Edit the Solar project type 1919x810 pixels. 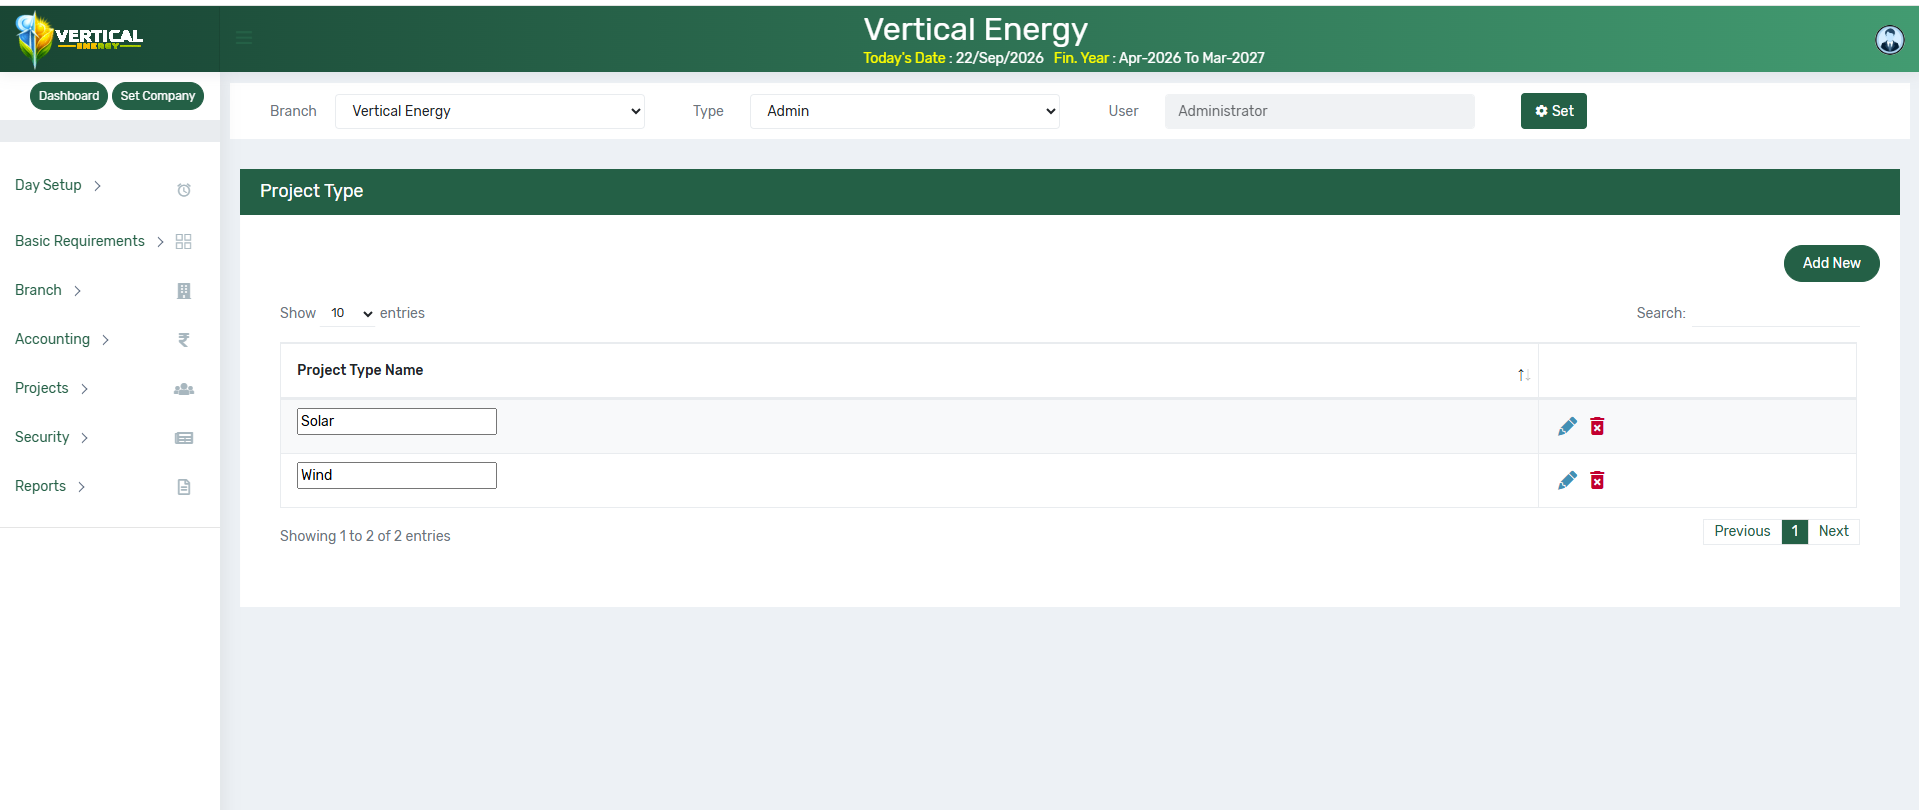(x=1567, y=426)
